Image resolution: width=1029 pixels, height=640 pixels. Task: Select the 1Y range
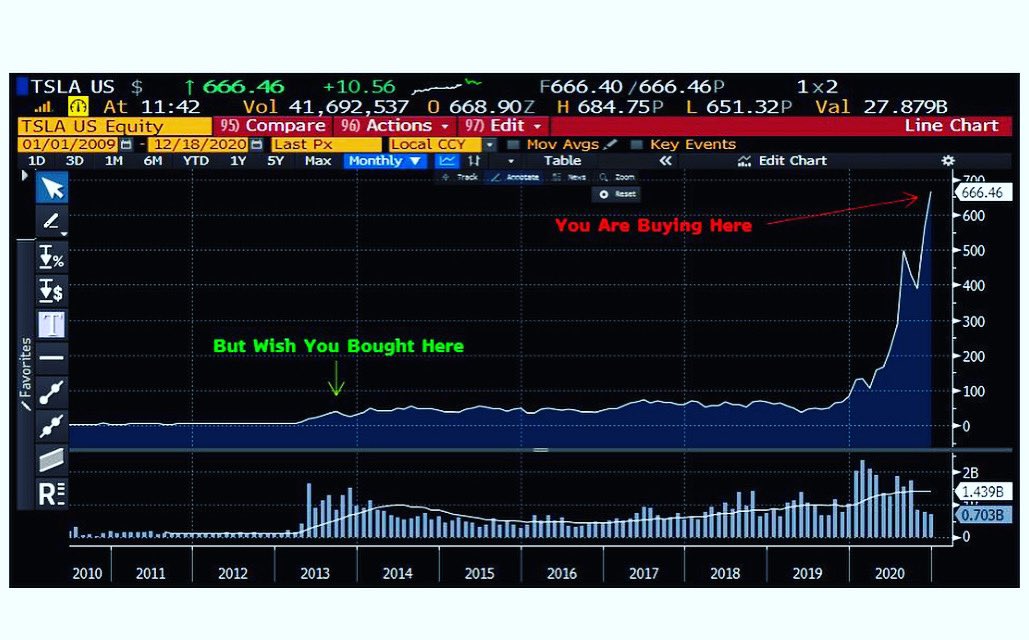[238, 161]
